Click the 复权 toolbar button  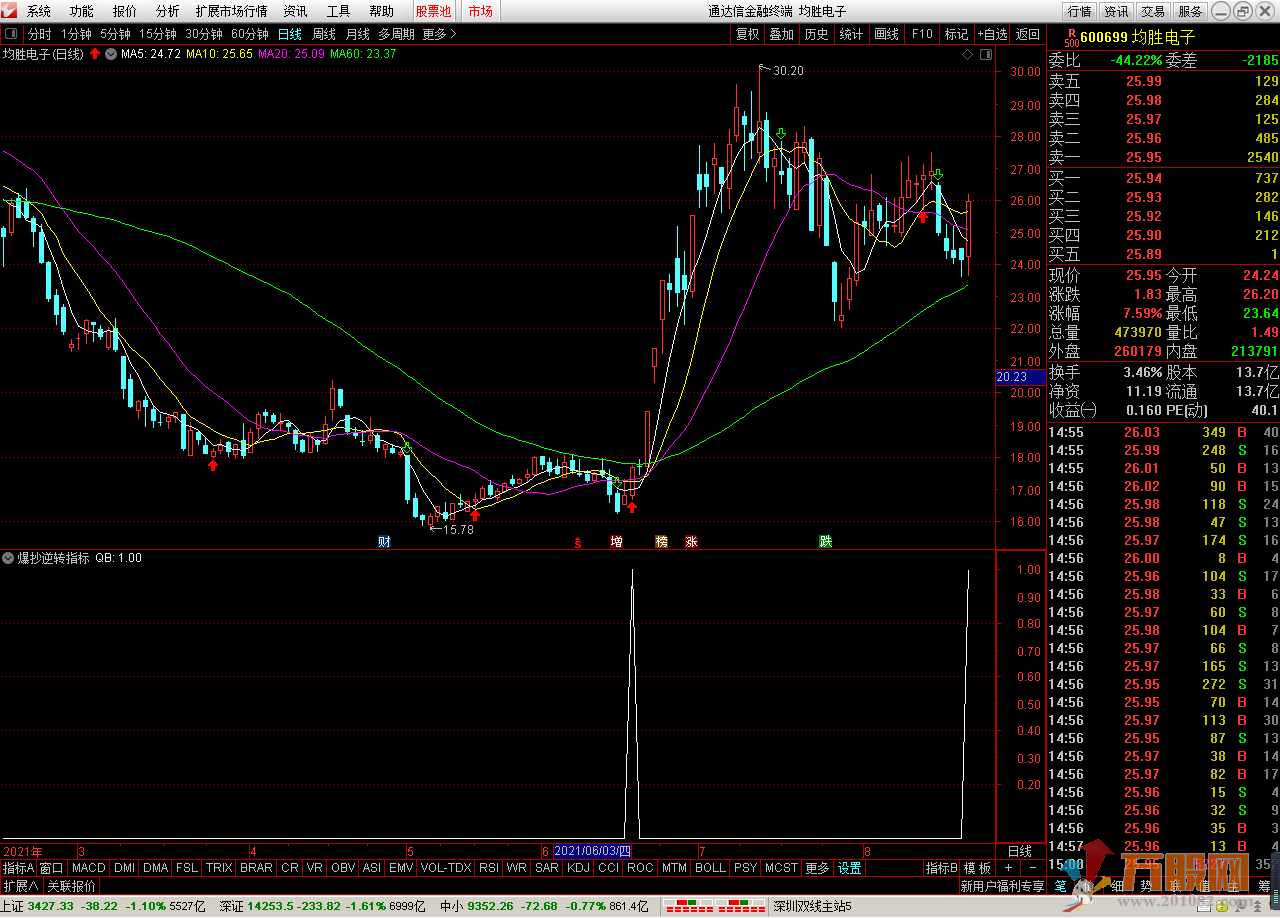[x=747, y=34]
